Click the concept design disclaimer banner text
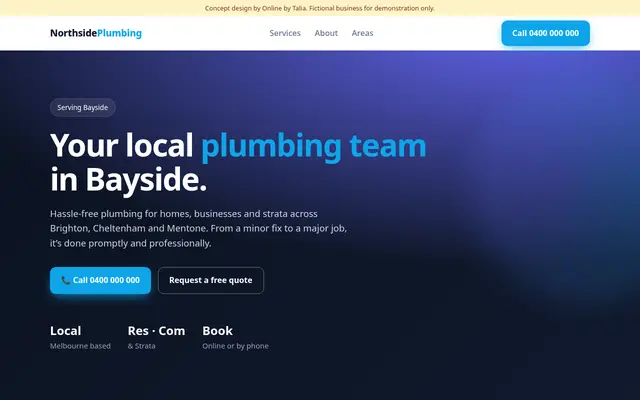This screenshot has width=640, height=400. 320,8
